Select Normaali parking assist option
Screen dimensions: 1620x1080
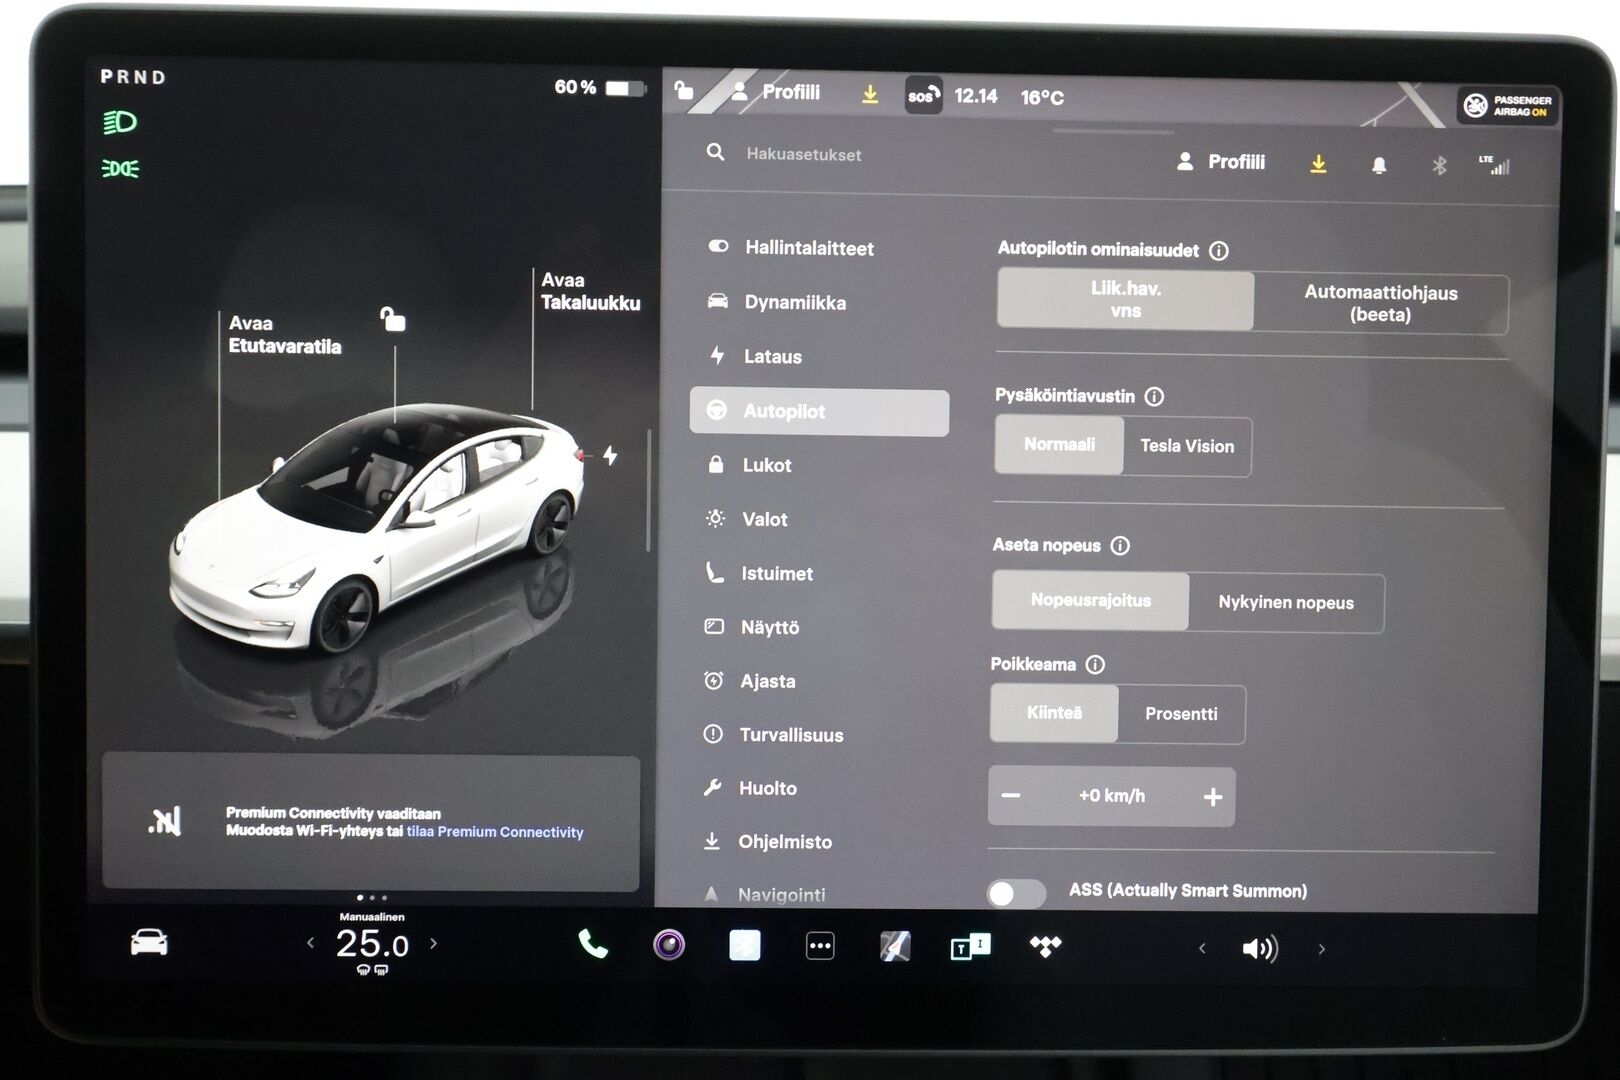point(1059,444)
